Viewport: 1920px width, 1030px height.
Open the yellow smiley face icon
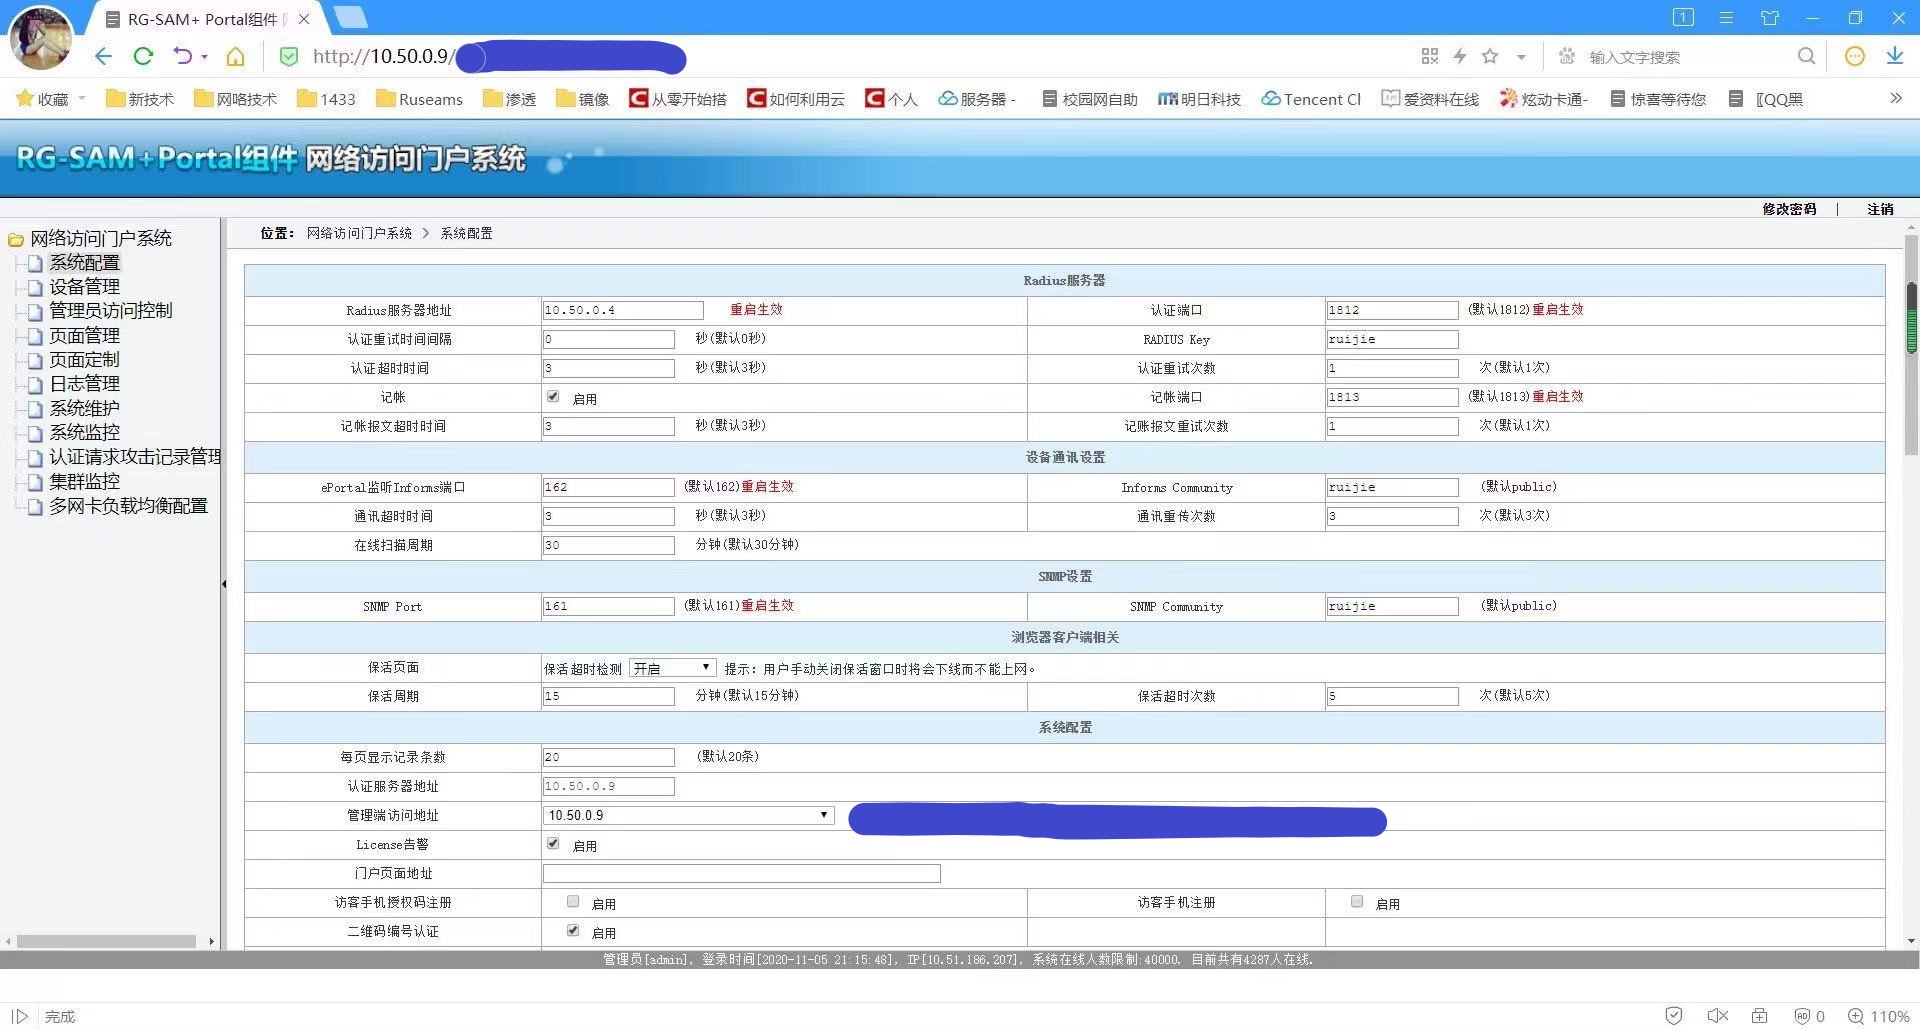[x=1855, y=56]
